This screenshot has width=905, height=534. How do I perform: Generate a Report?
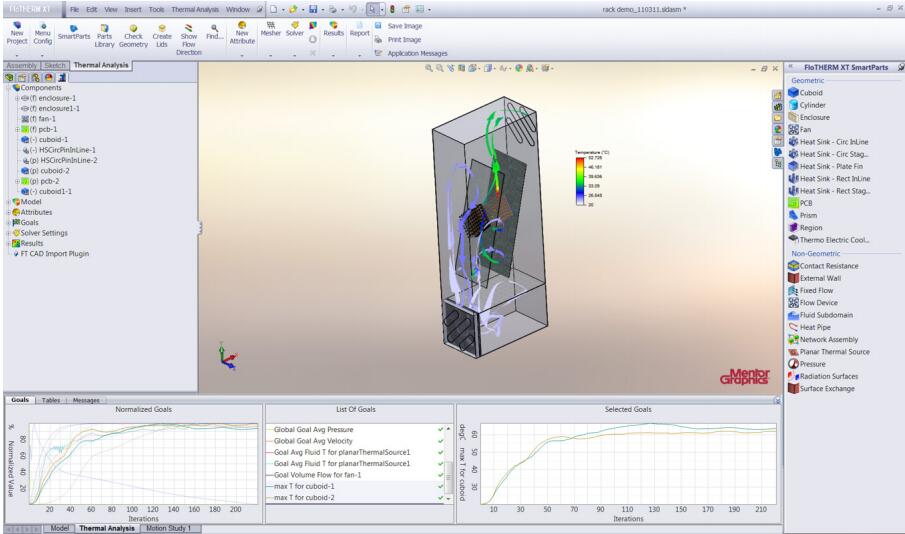pyautogui.click(x=360, y=29)
